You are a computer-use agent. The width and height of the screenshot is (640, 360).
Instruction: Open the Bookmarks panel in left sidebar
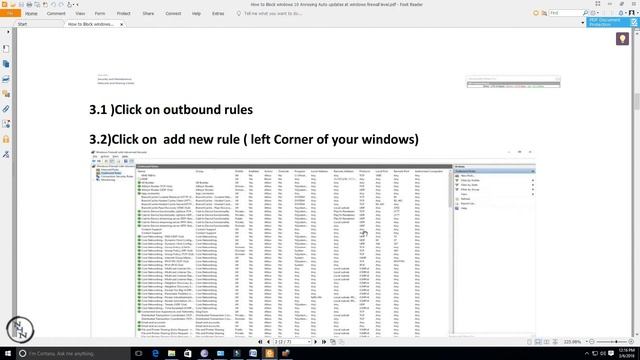(x=6, y=49)
